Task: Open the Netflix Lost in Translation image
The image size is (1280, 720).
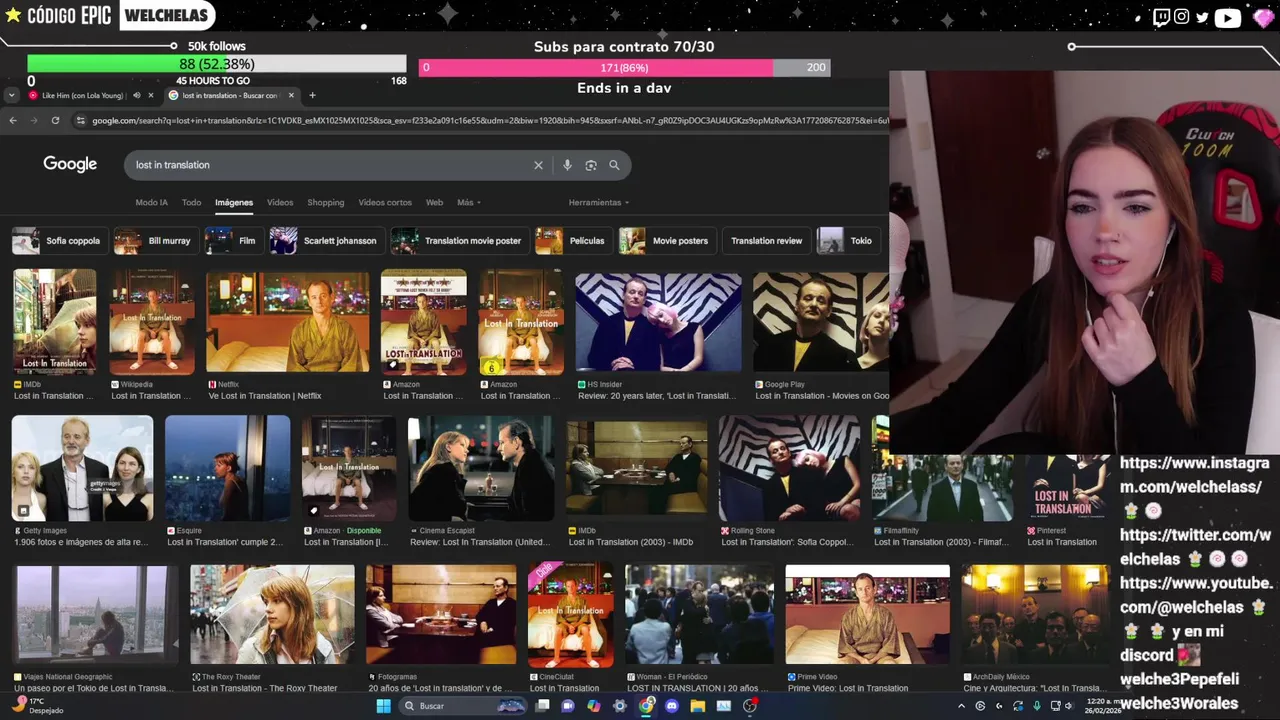Action: pyautogui.click(x=287, y=322)
